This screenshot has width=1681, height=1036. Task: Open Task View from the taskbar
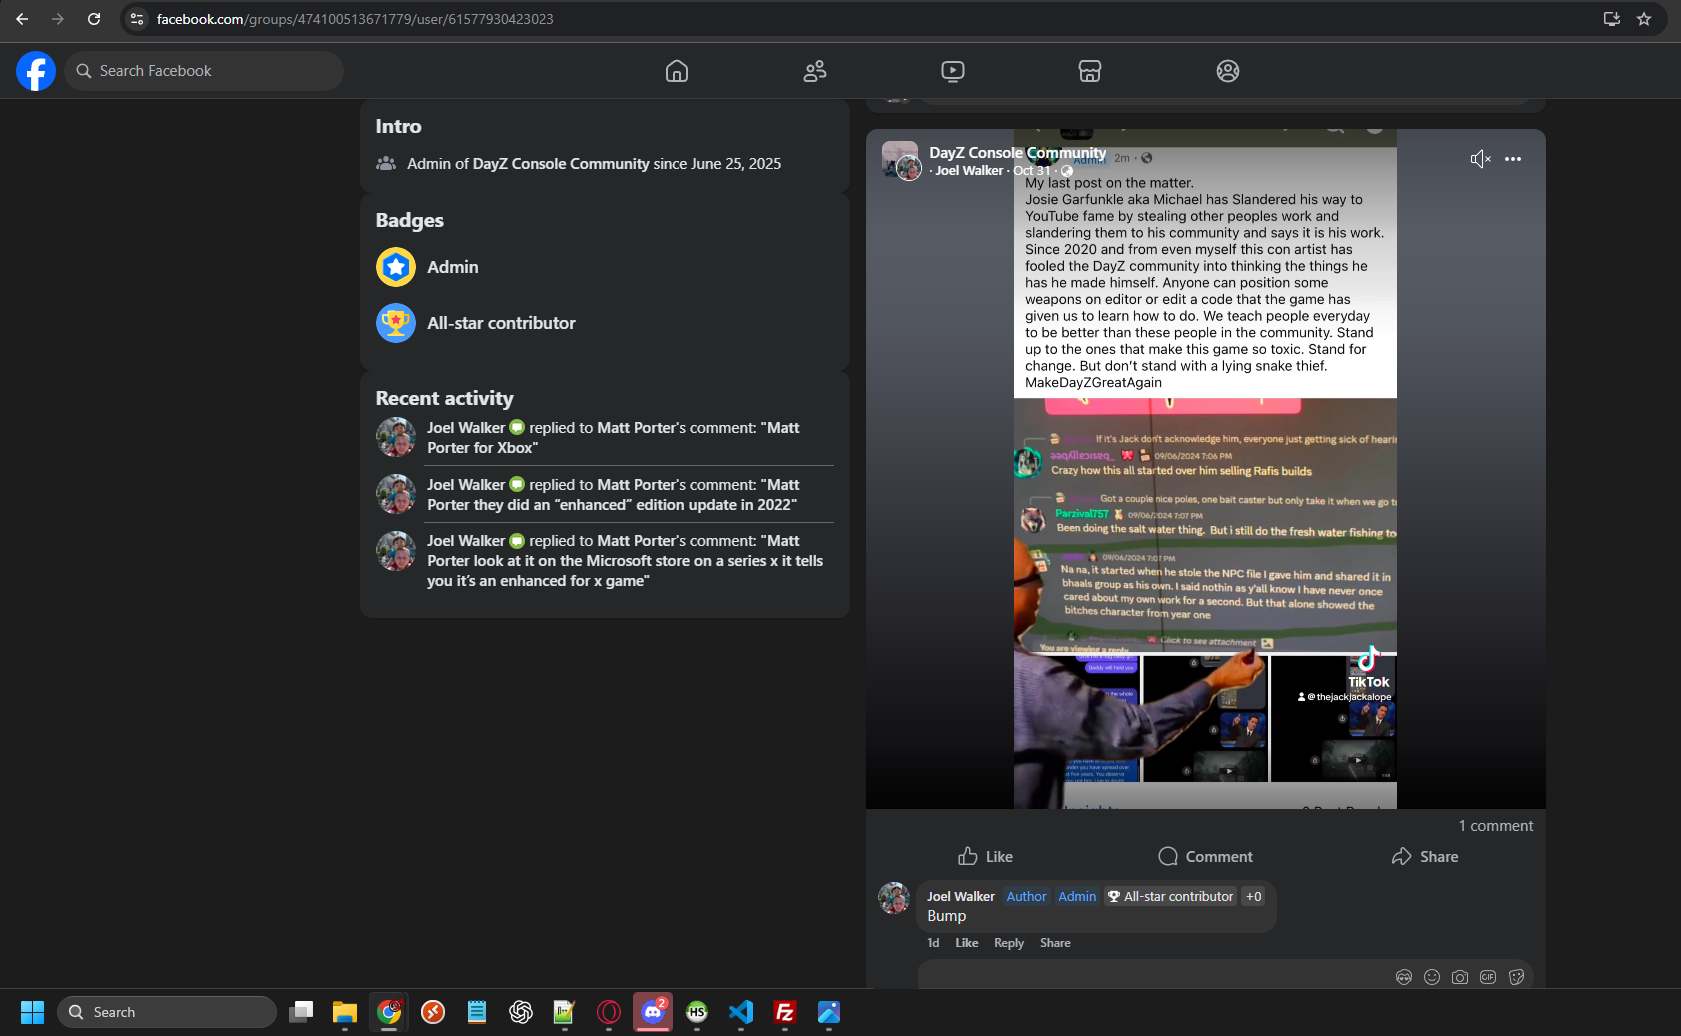[301, 1012]
